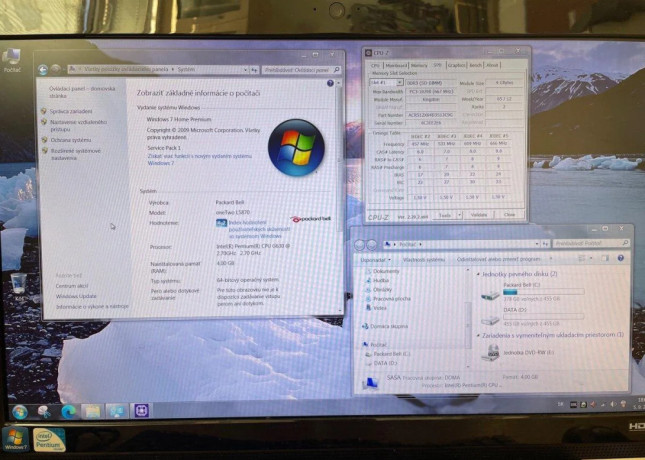Open address history dropdown in System window
This screenshot has width=645, height=460.
pyautogui.click(x=246, y=70)
